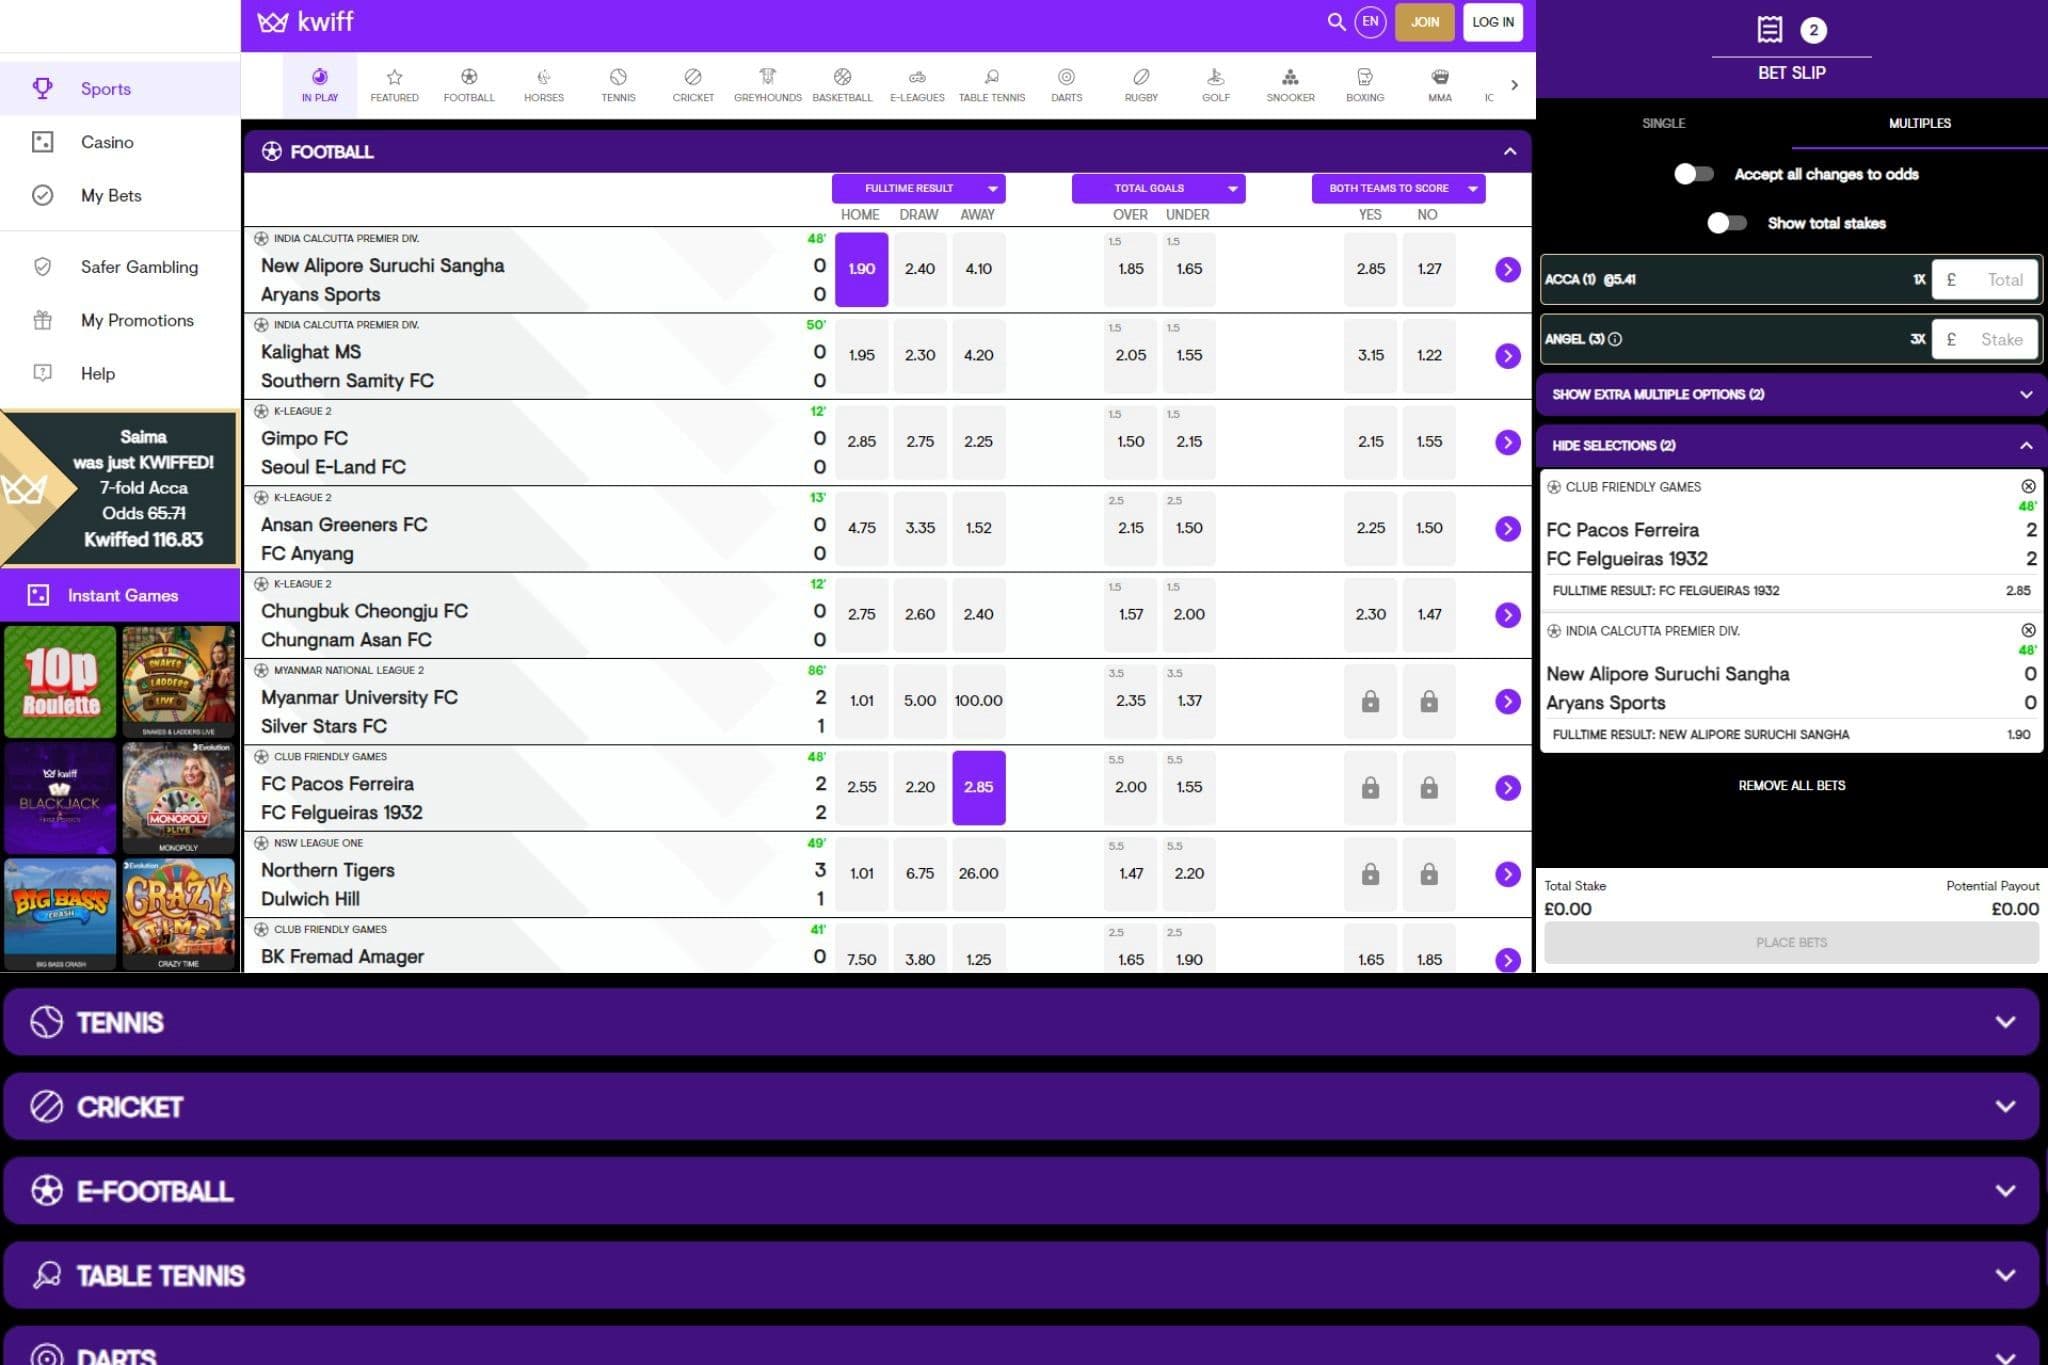Open Instant Games section

coord(120,595)
